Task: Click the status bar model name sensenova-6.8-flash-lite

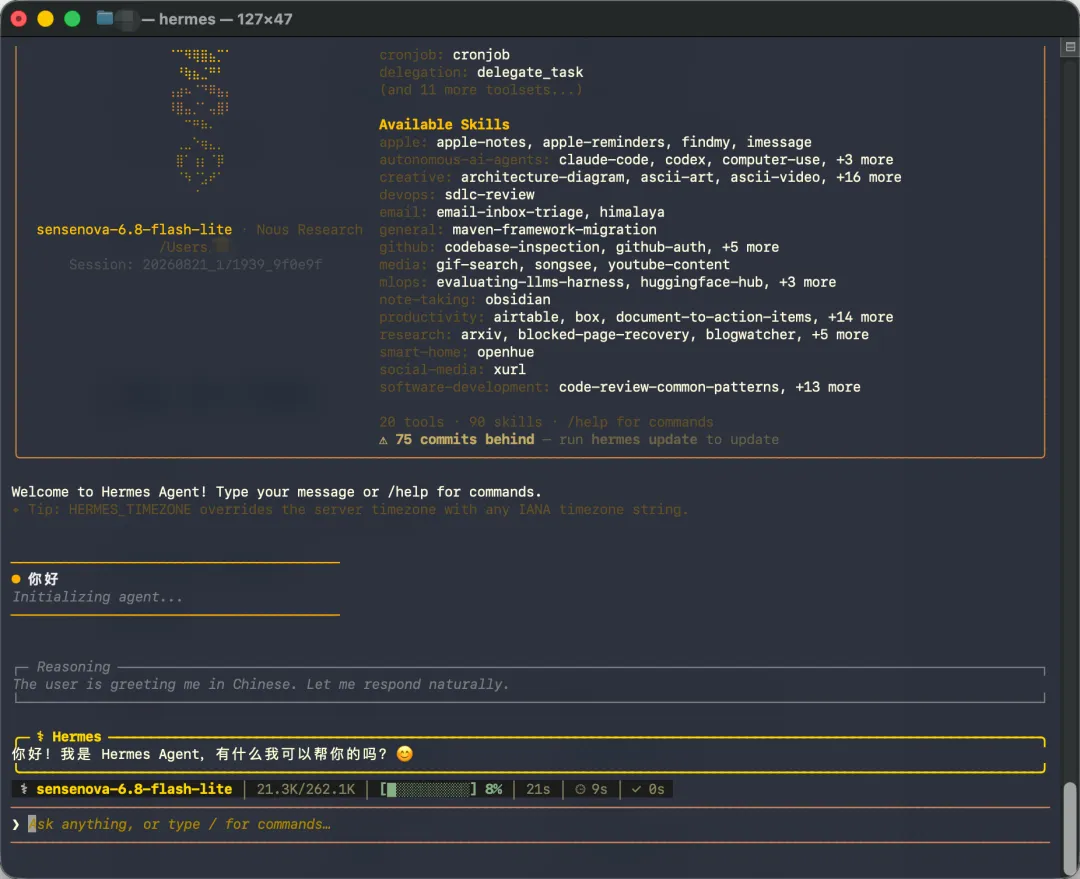Action: 134,789
